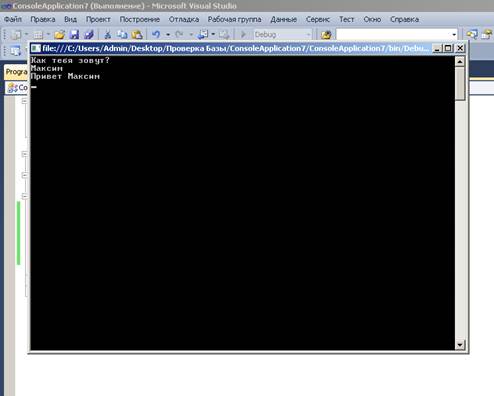The height and width of the screenshot is (396, 494).
Task: Collapse the third code outlining marker
Action: point(25,175)
